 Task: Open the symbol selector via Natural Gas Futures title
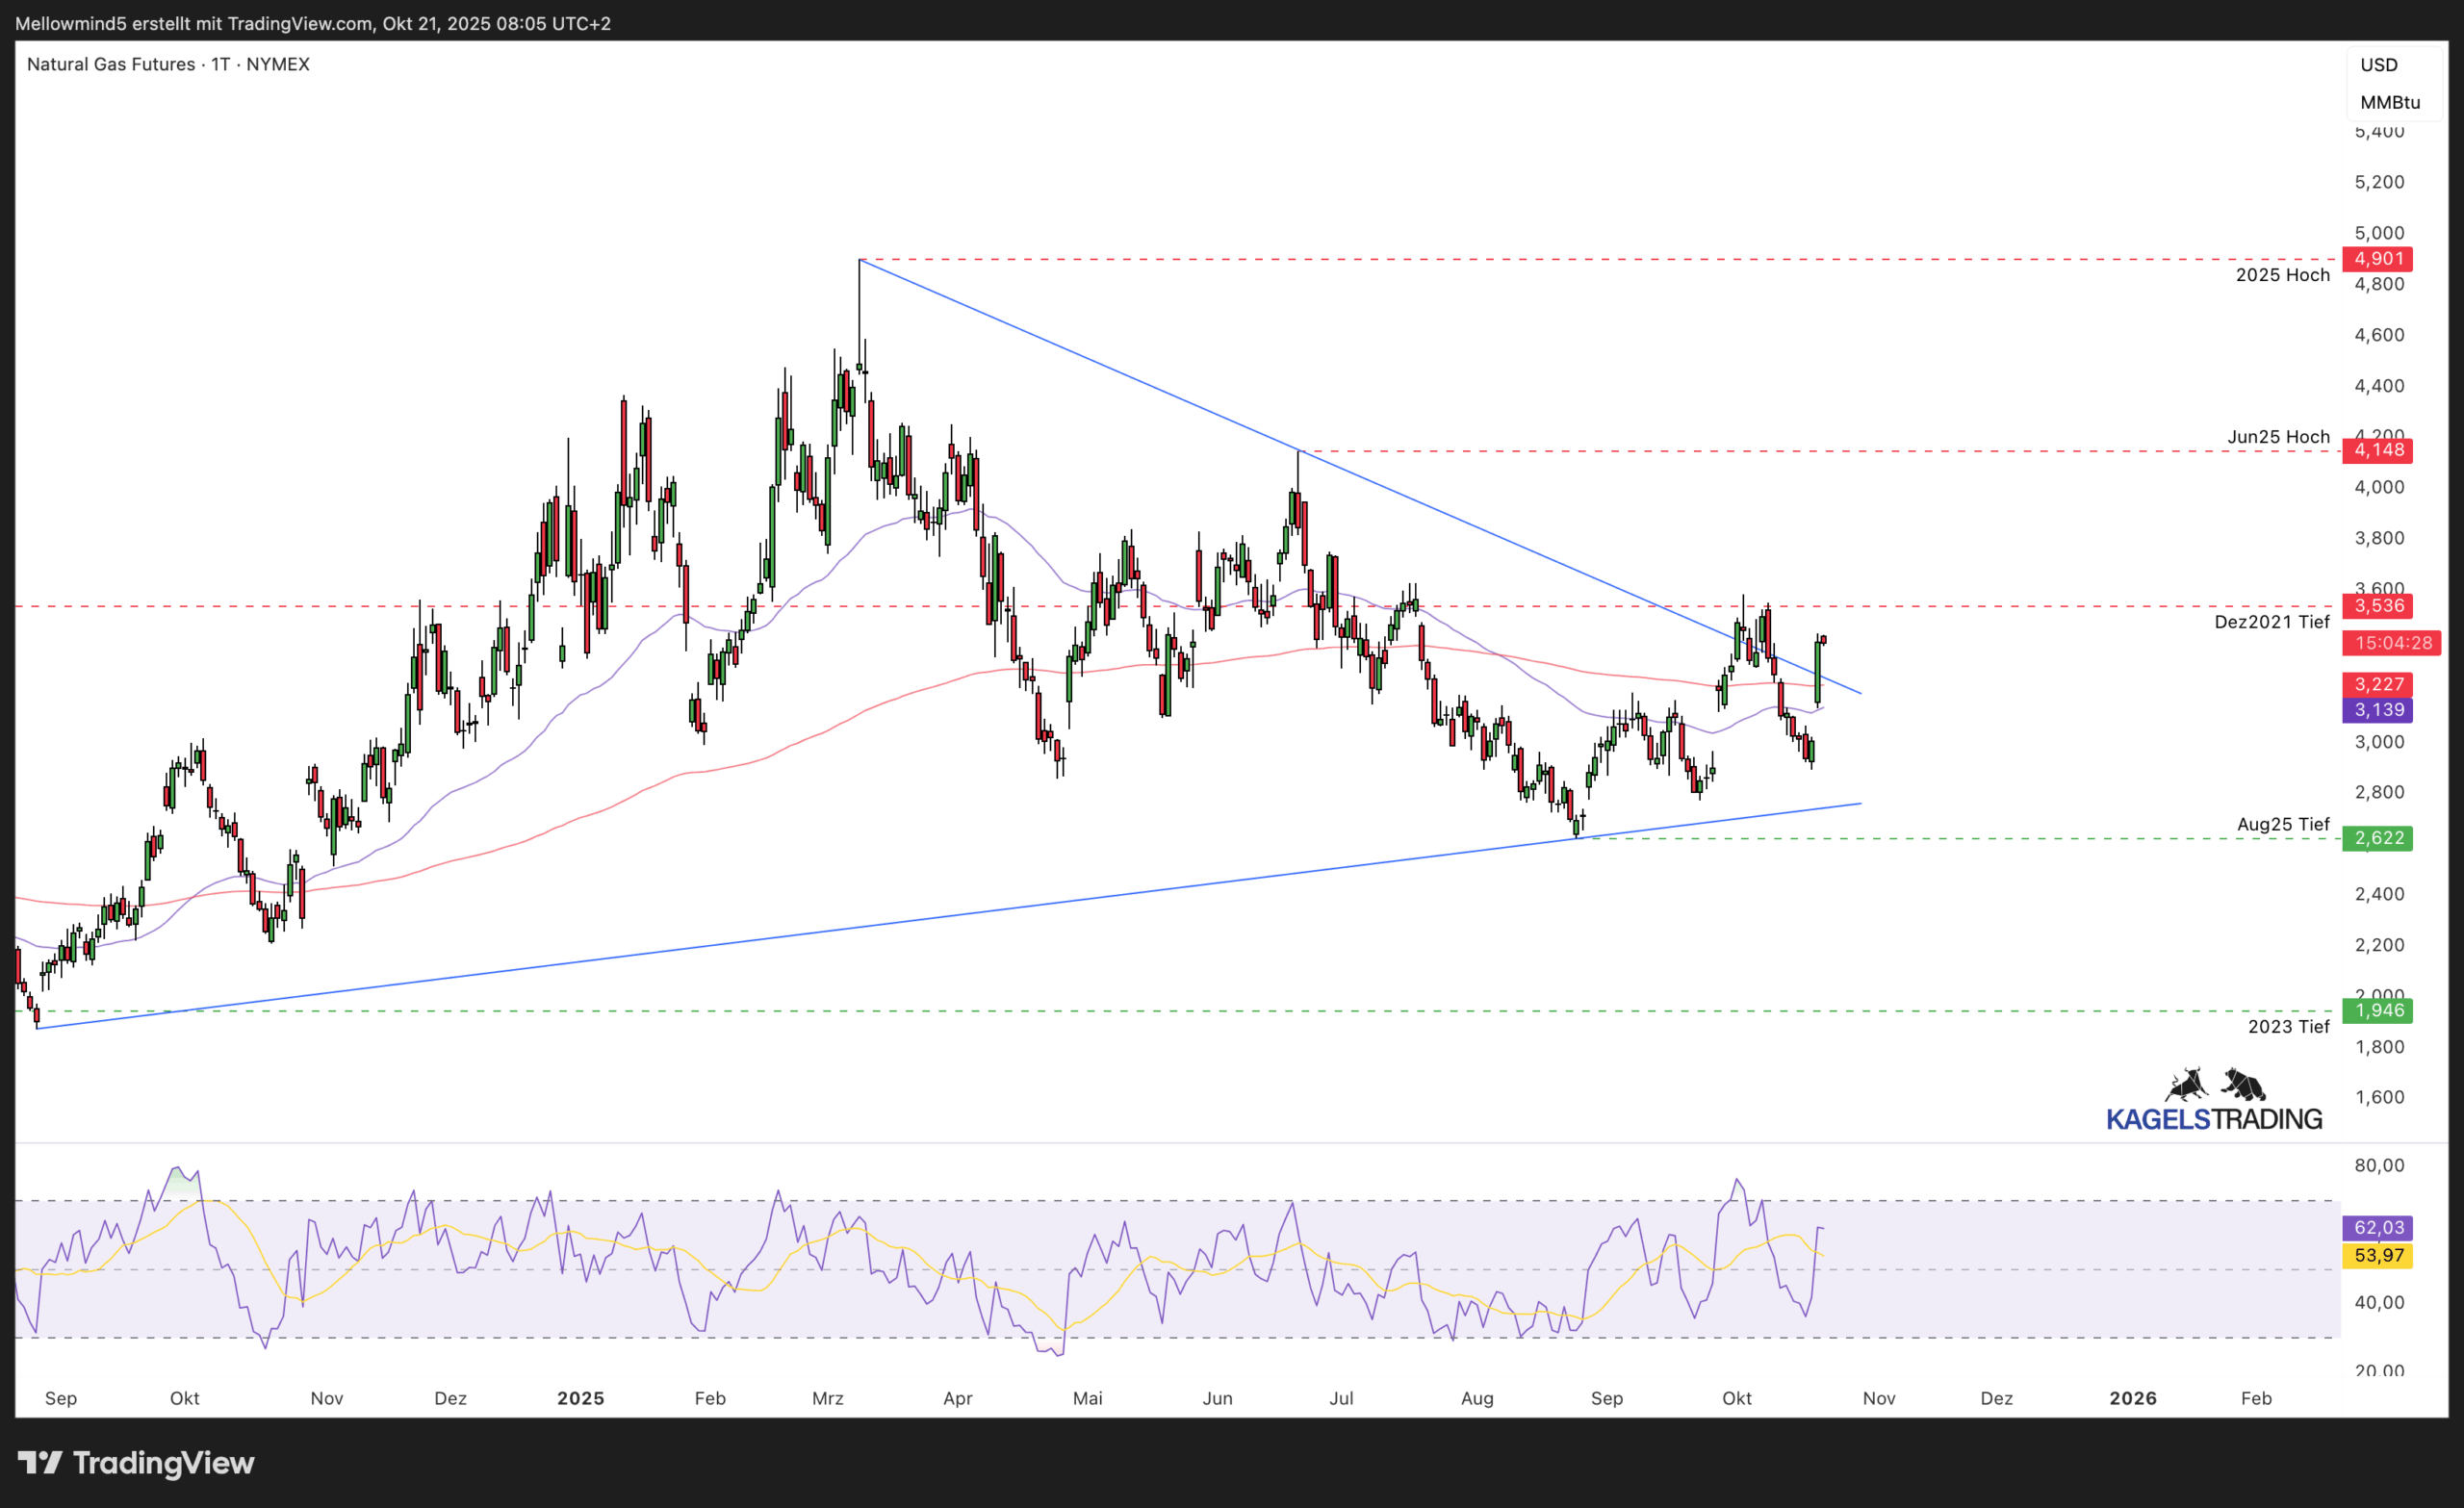(110, 64)
